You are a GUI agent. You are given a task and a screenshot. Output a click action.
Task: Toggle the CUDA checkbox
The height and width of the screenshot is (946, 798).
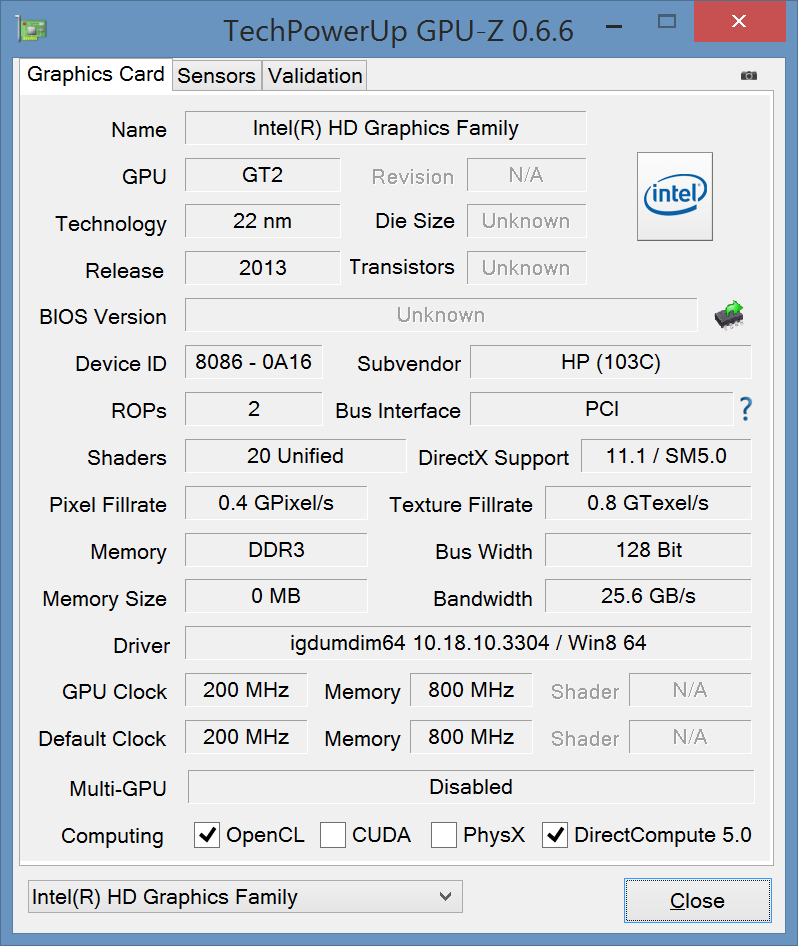(334, 835)
